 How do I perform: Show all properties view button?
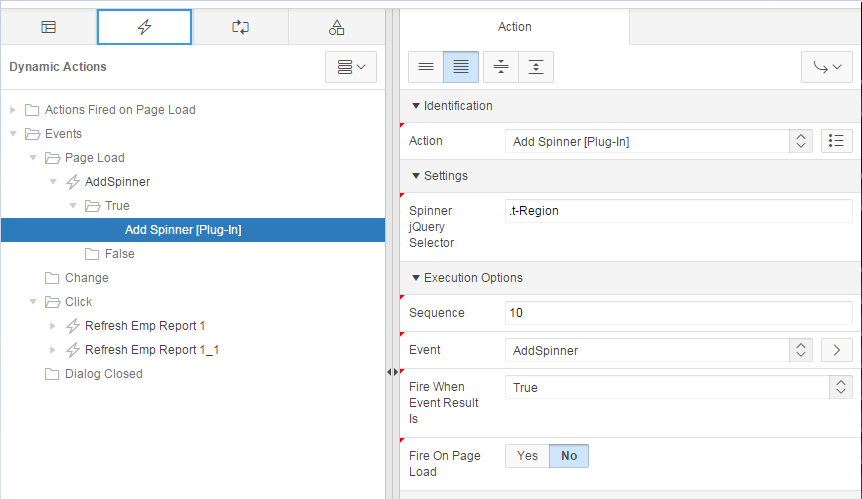461,67
